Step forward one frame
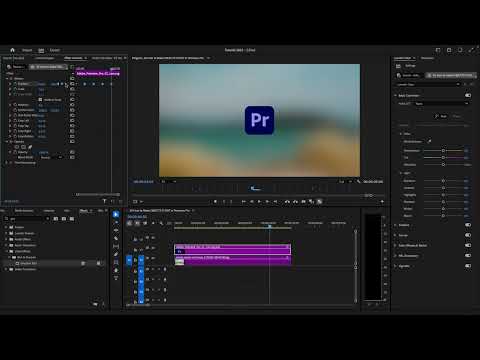 (267, 202)
